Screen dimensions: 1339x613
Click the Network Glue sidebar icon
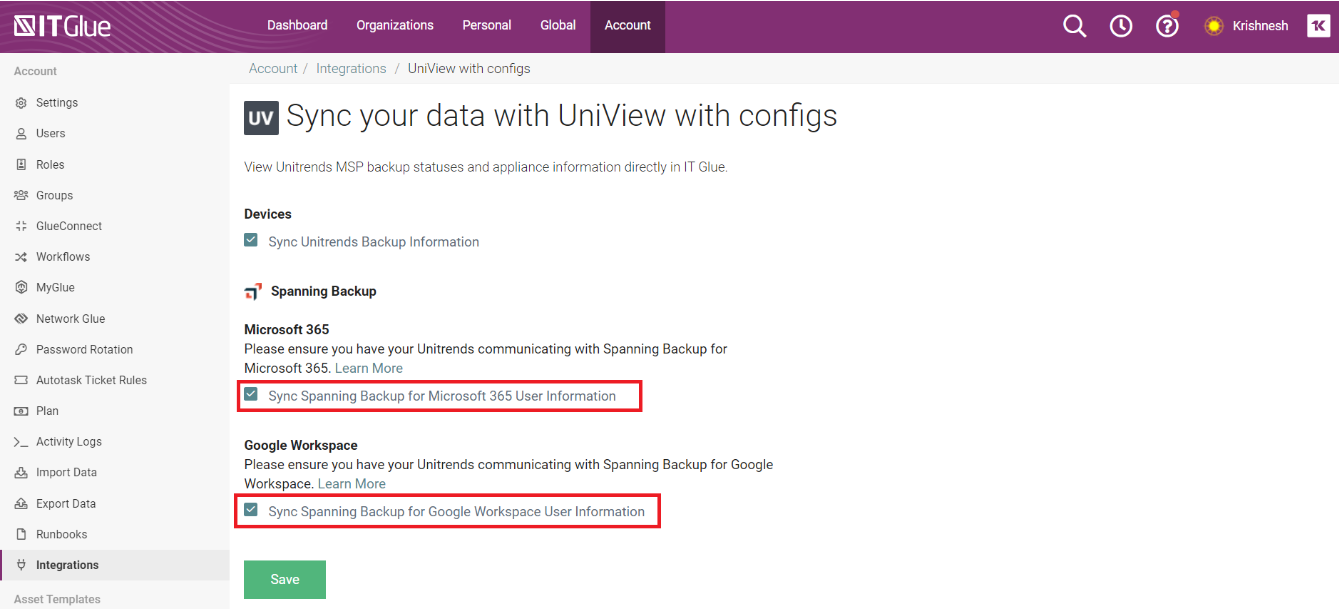point(21,319)
